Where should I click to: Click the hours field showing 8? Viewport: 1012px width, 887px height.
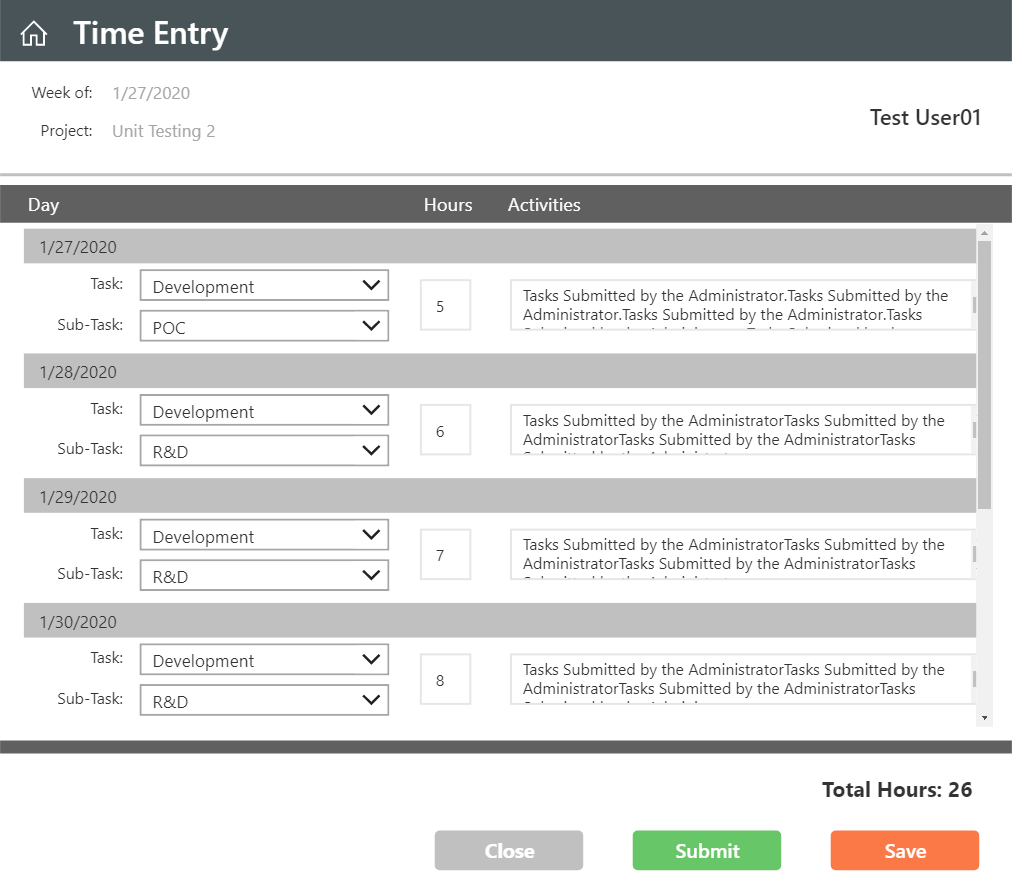click(x=445, y=681)
